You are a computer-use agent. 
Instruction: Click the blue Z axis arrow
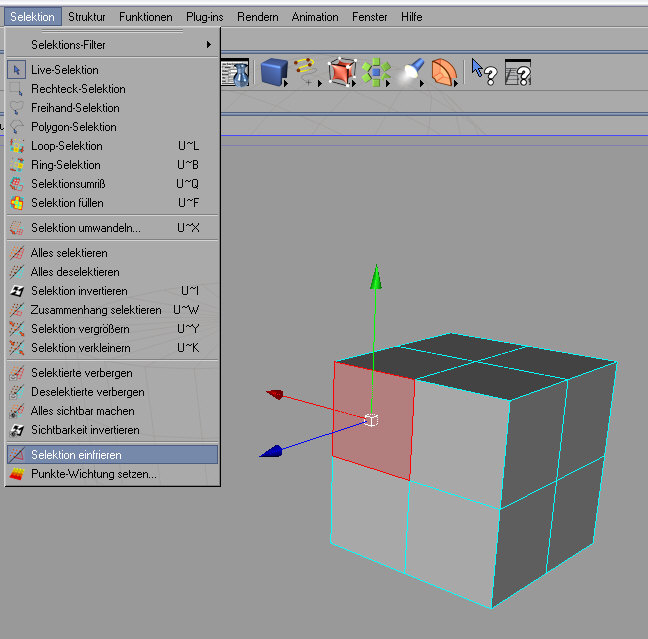tap(271, 451)
